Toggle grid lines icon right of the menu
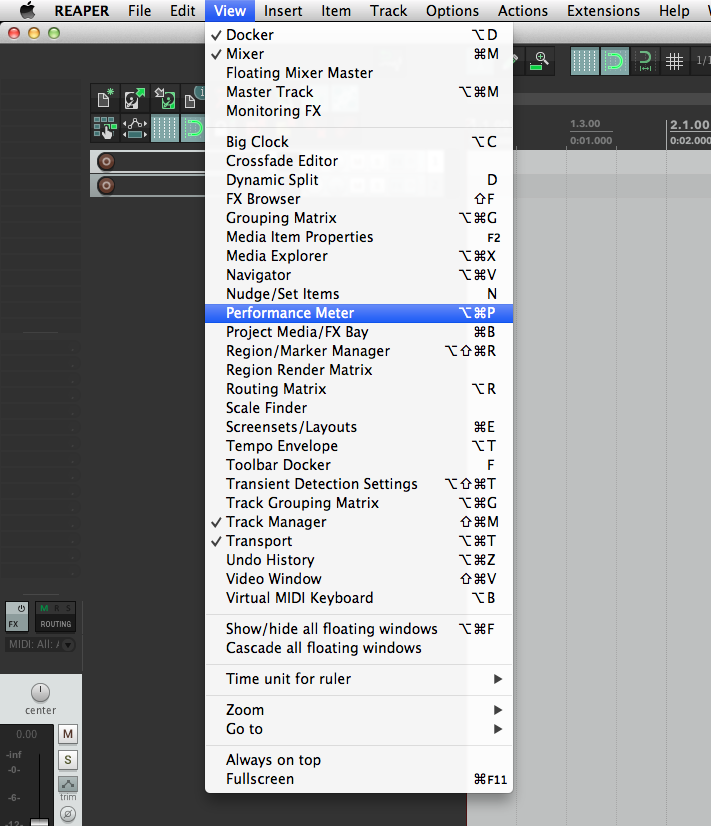The height and width of the screenshot is (826, 711). pyautogui.click(x=585, y=61)
